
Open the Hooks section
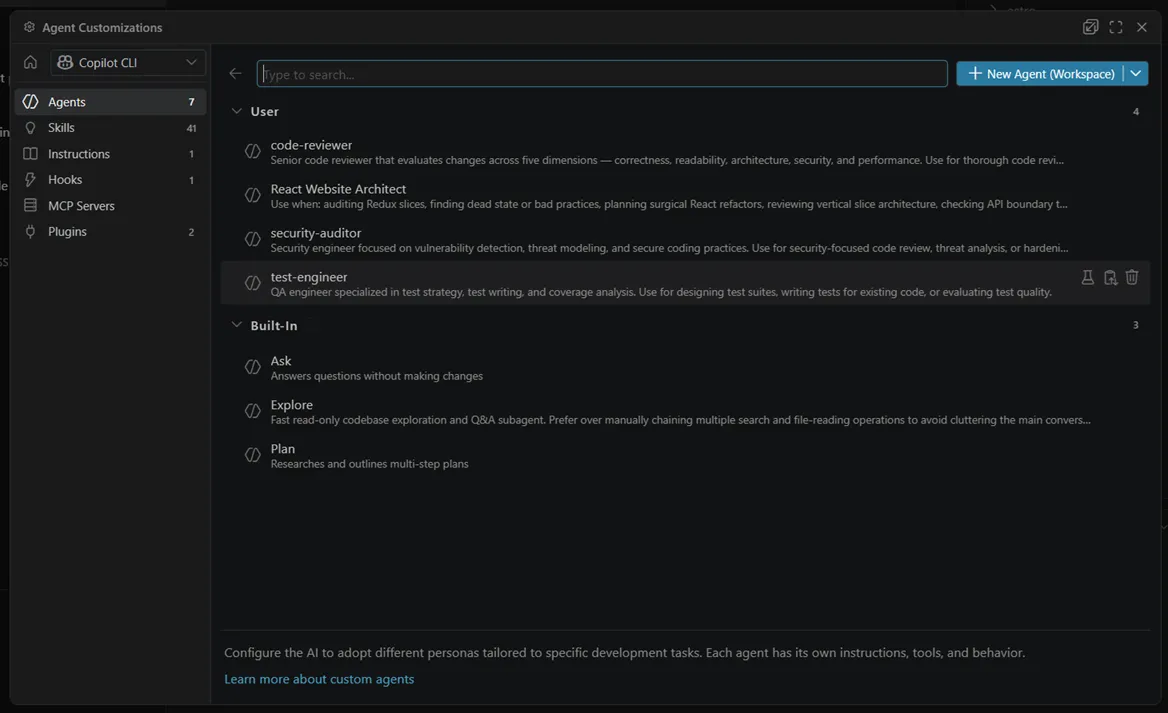(110, 180)
